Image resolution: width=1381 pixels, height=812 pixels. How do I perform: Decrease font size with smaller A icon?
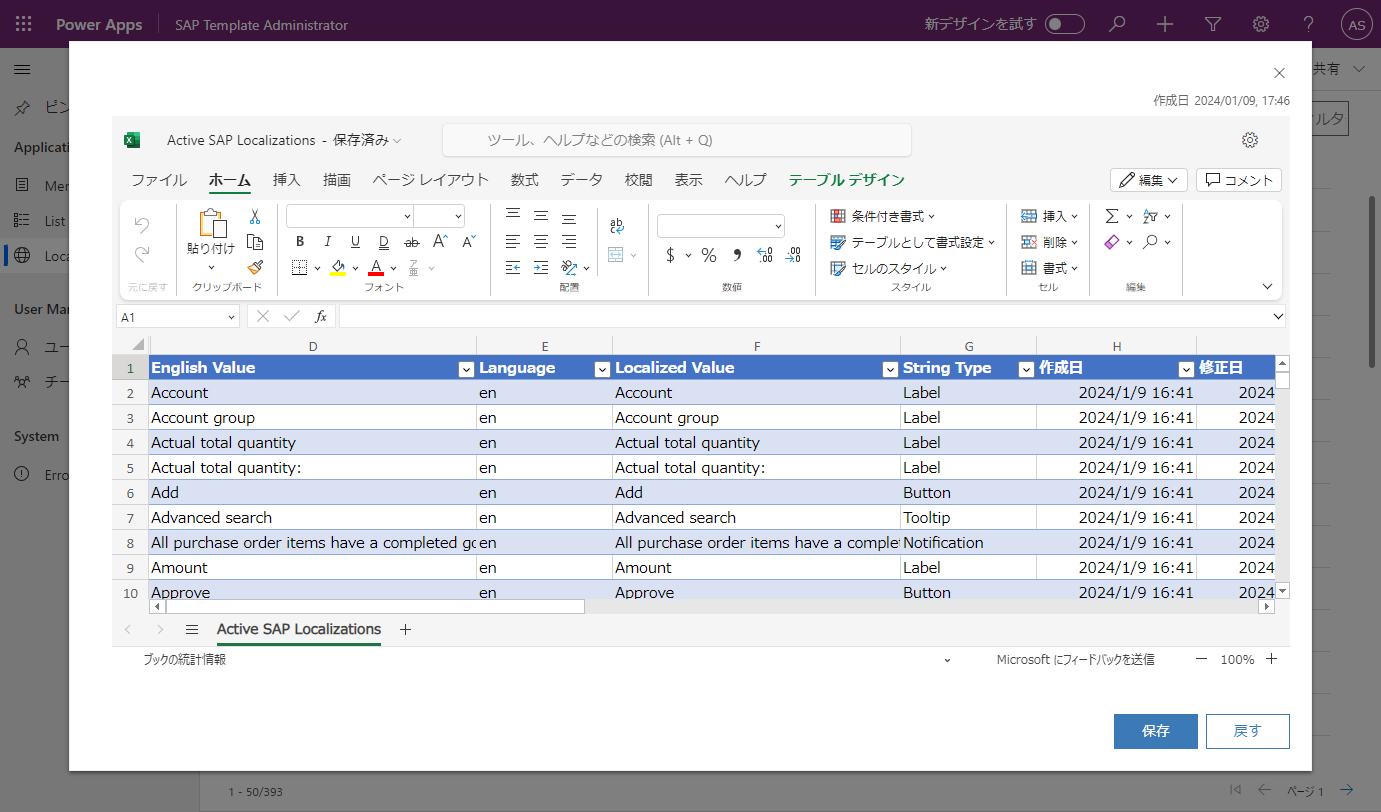469,241
